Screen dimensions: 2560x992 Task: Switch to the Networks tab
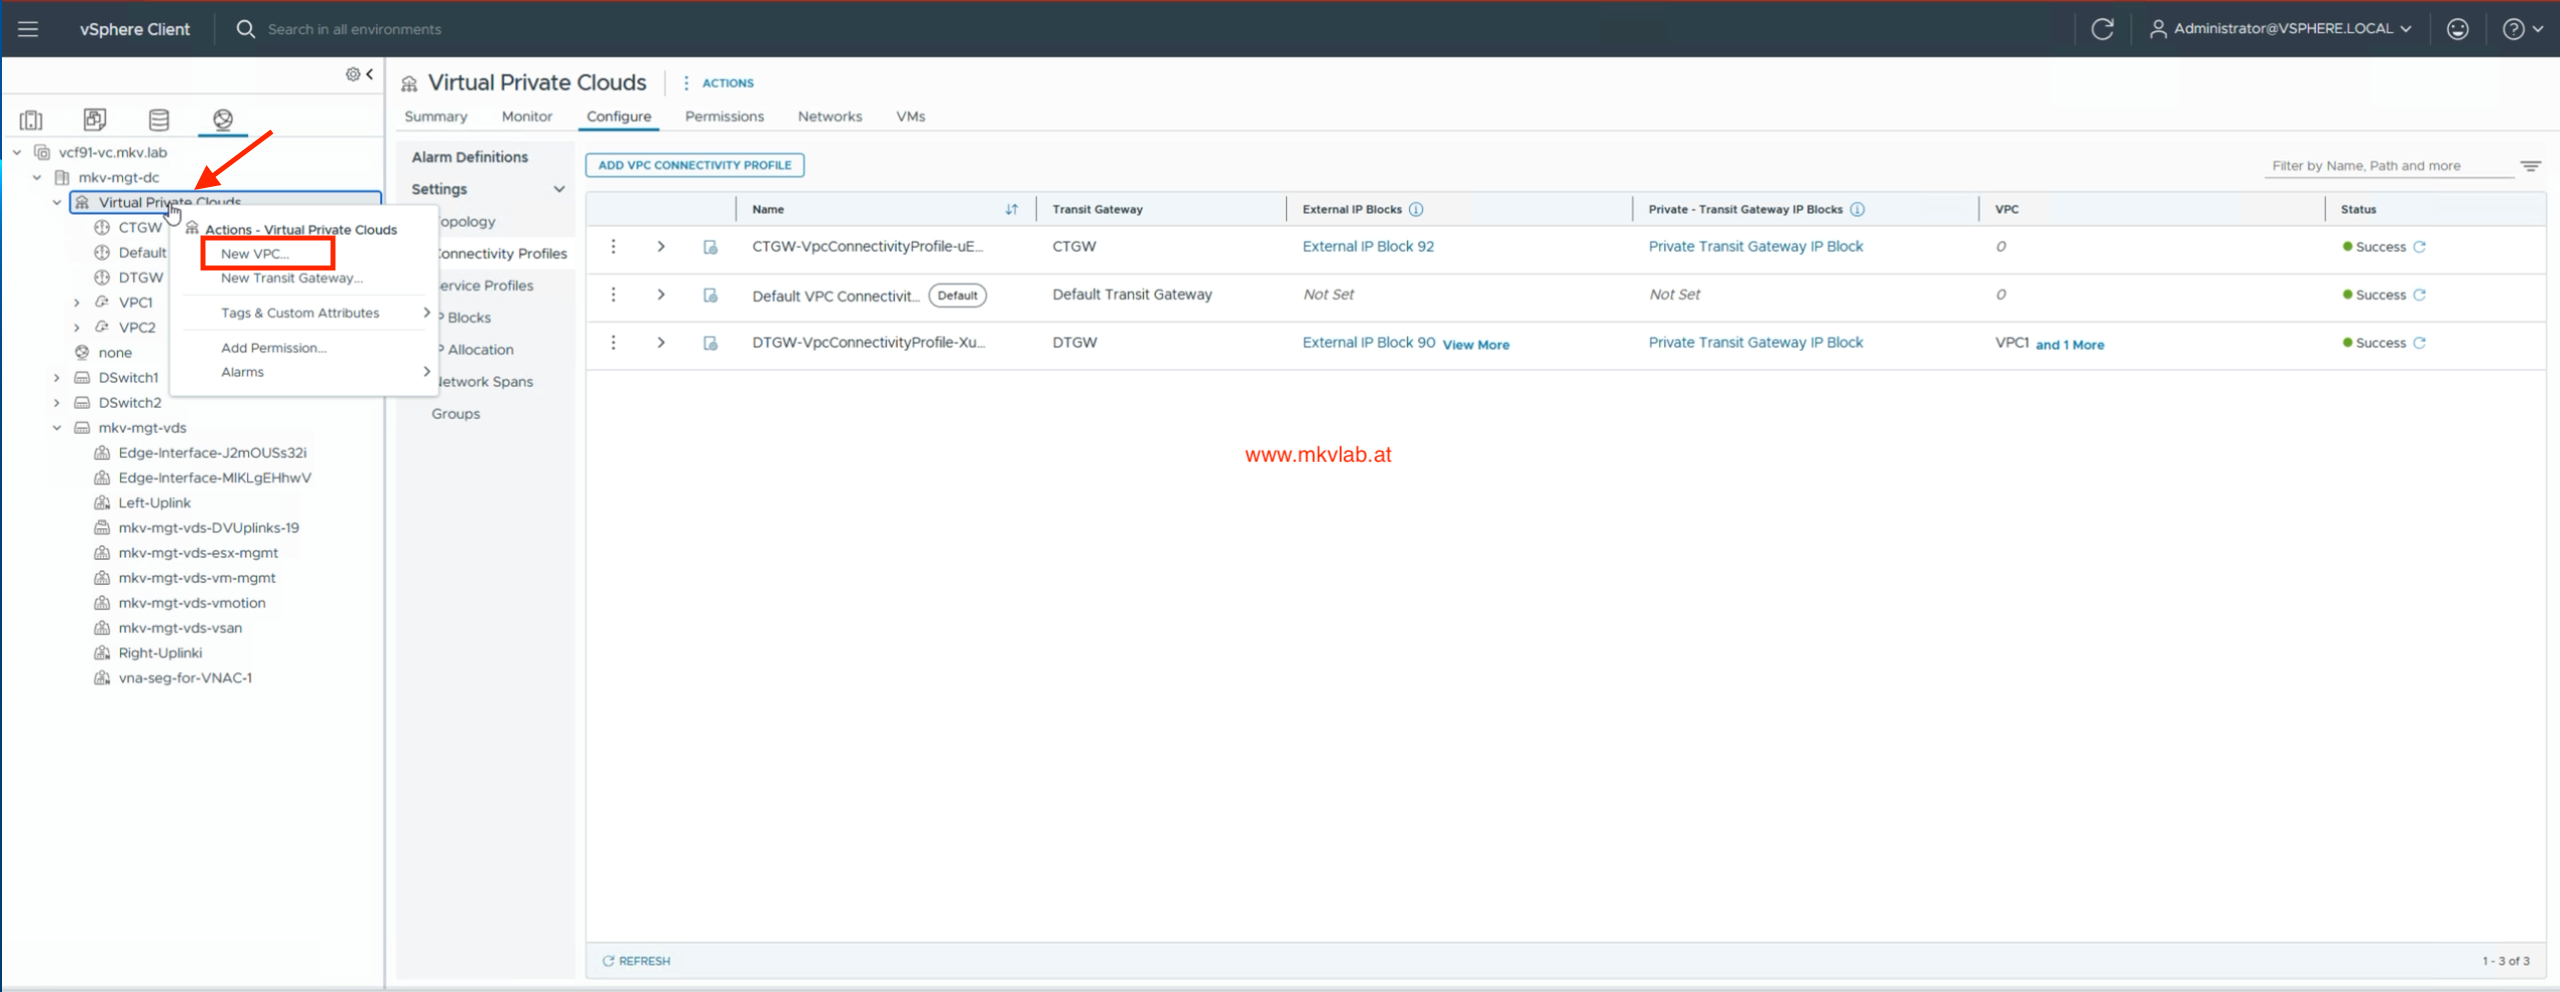pyautogui.click(x=830, y=117)
